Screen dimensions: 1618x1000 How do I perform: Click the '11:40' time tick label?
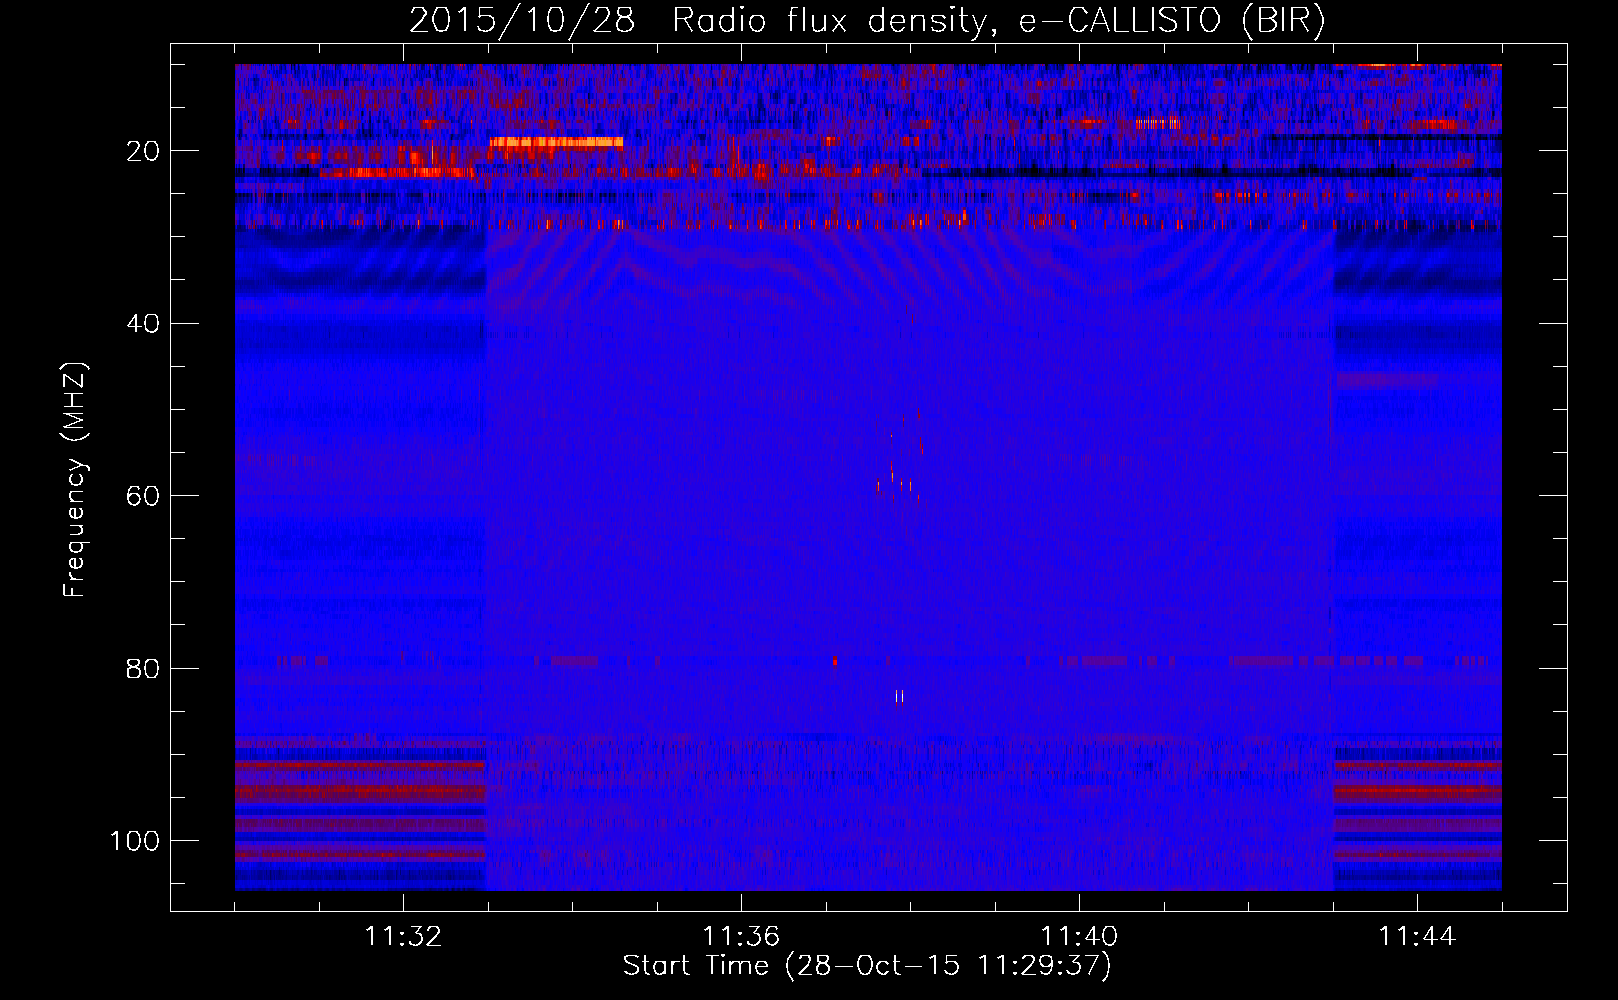1079,937
